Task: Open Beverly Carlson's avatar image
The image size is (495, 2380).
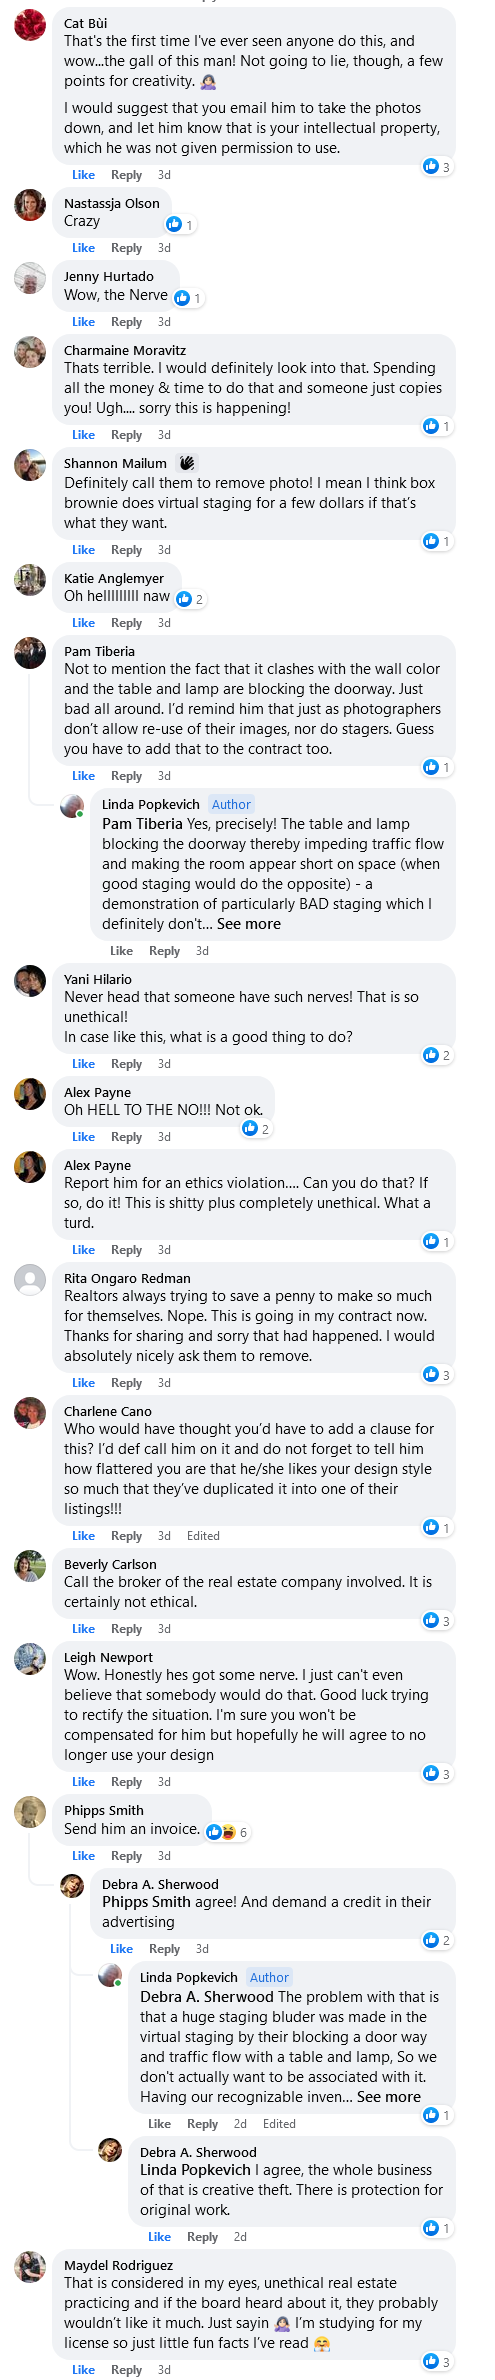Action: [x=30, y=1566]
